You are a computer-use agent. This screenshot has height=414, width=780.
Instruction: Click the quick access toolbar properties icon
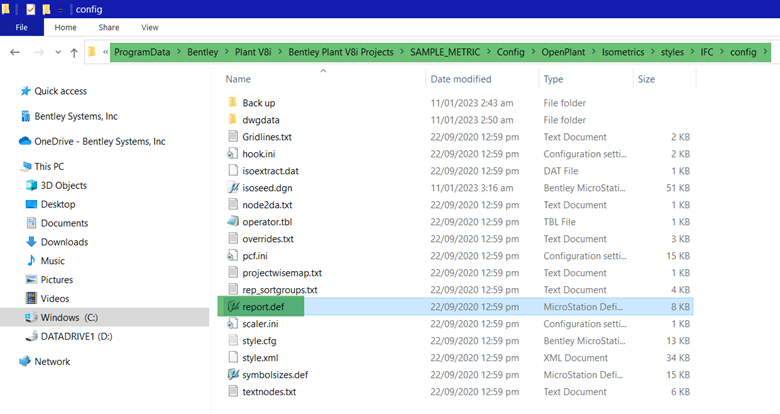[x=30, y=9]
